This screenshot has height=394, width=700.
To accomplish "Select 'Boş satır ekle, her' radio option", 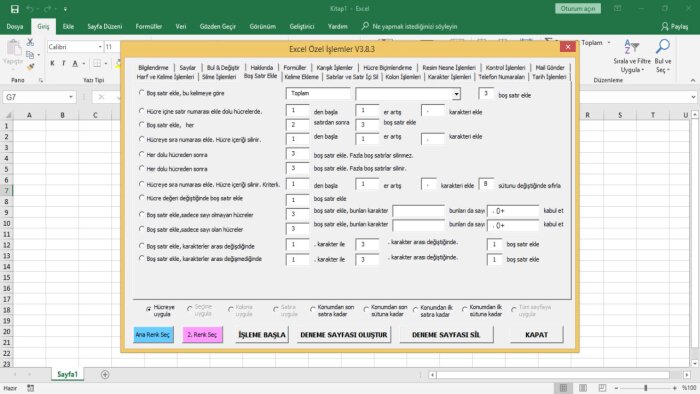I will 142,124.
